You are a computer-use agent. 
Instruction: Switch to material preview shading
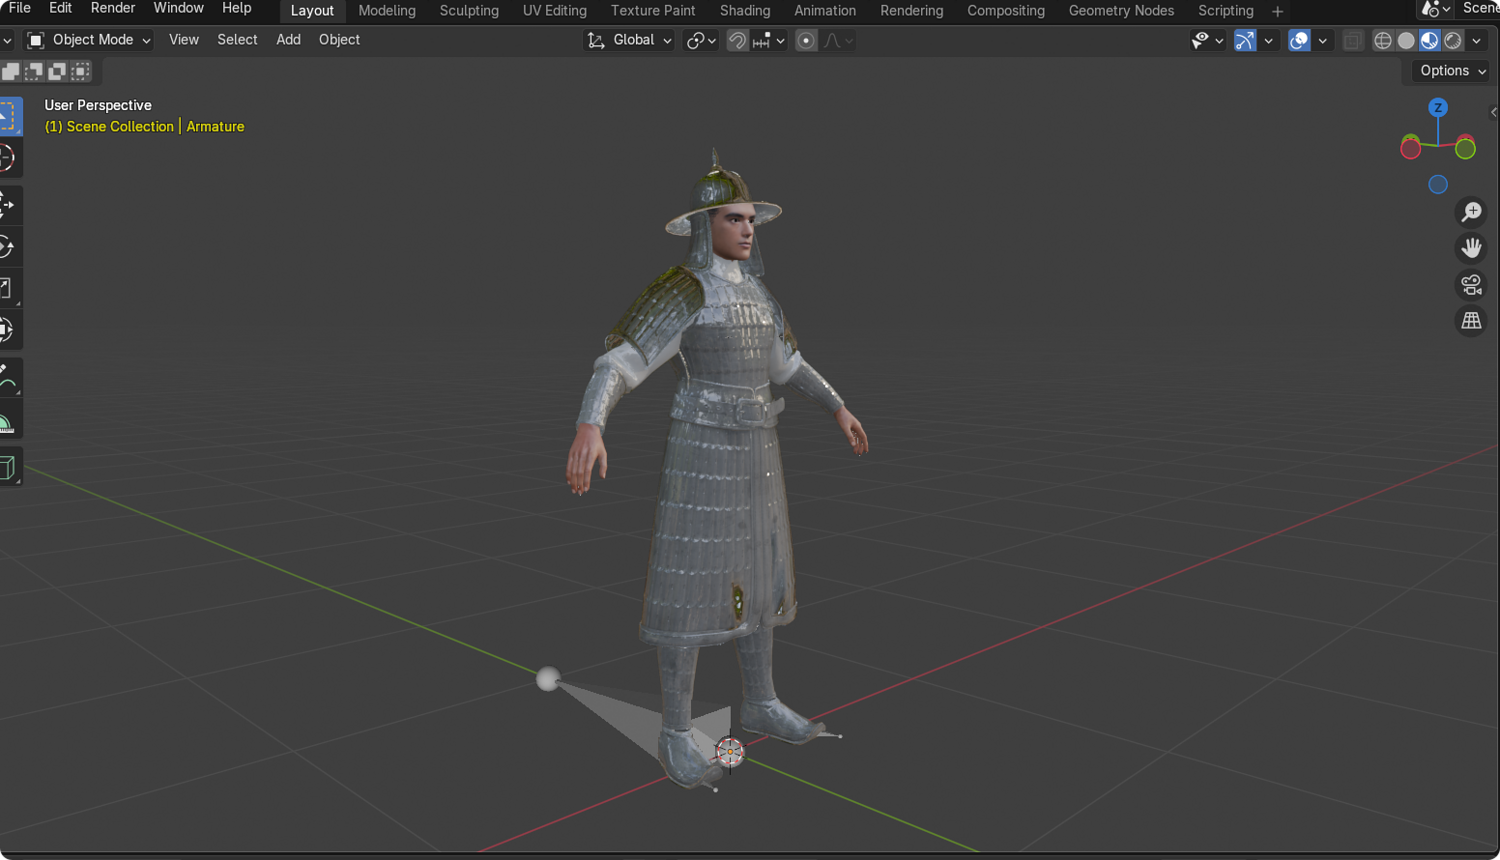coord(1429,41)
